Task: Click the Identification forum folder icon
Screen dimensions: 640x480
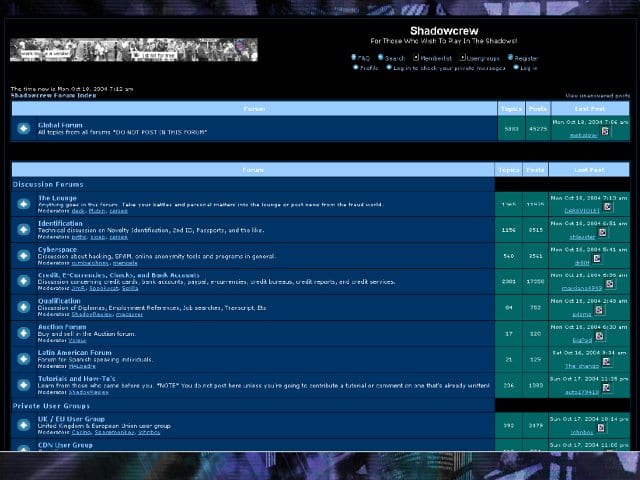Action: click(x=24, y=229)
